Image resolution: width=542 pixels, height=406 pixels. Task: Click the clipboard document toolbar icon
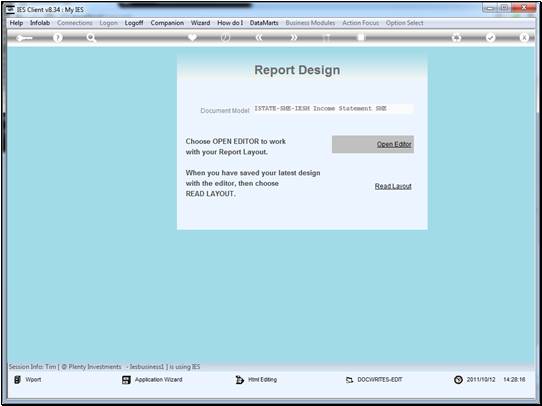pos(361,37)
